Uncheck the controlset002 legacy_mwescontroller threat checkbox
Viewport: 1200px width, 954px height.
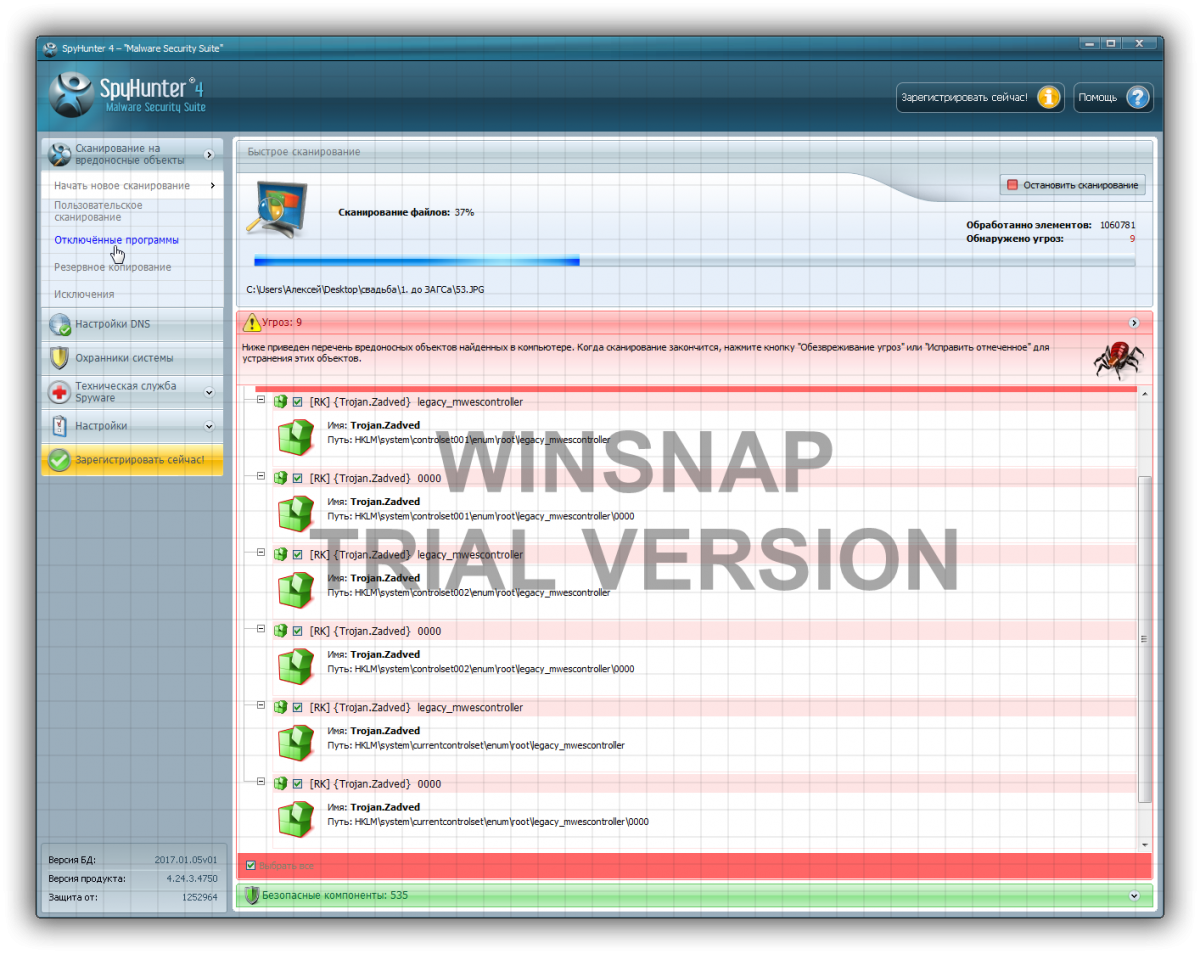(x=298, y=555)
